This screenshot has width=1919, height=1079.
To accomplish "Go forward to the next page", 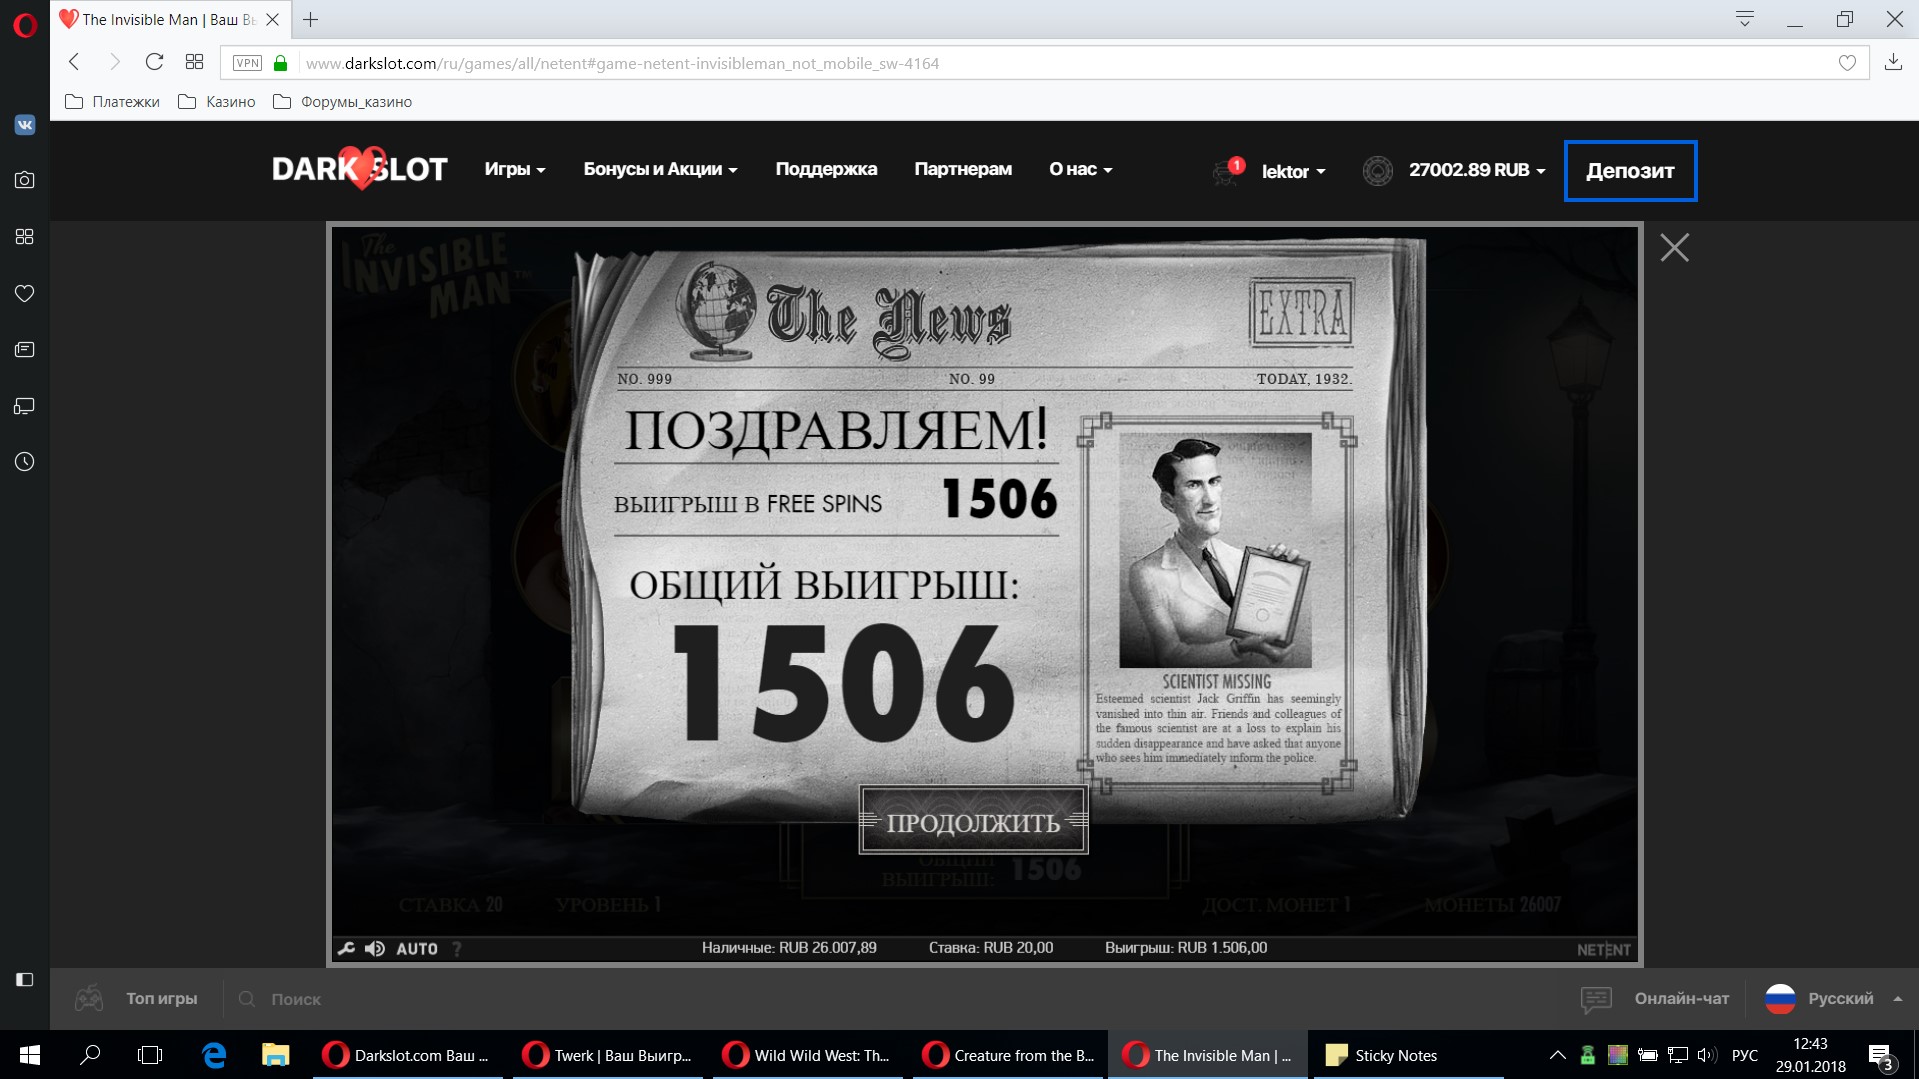I will coord(114,62).
